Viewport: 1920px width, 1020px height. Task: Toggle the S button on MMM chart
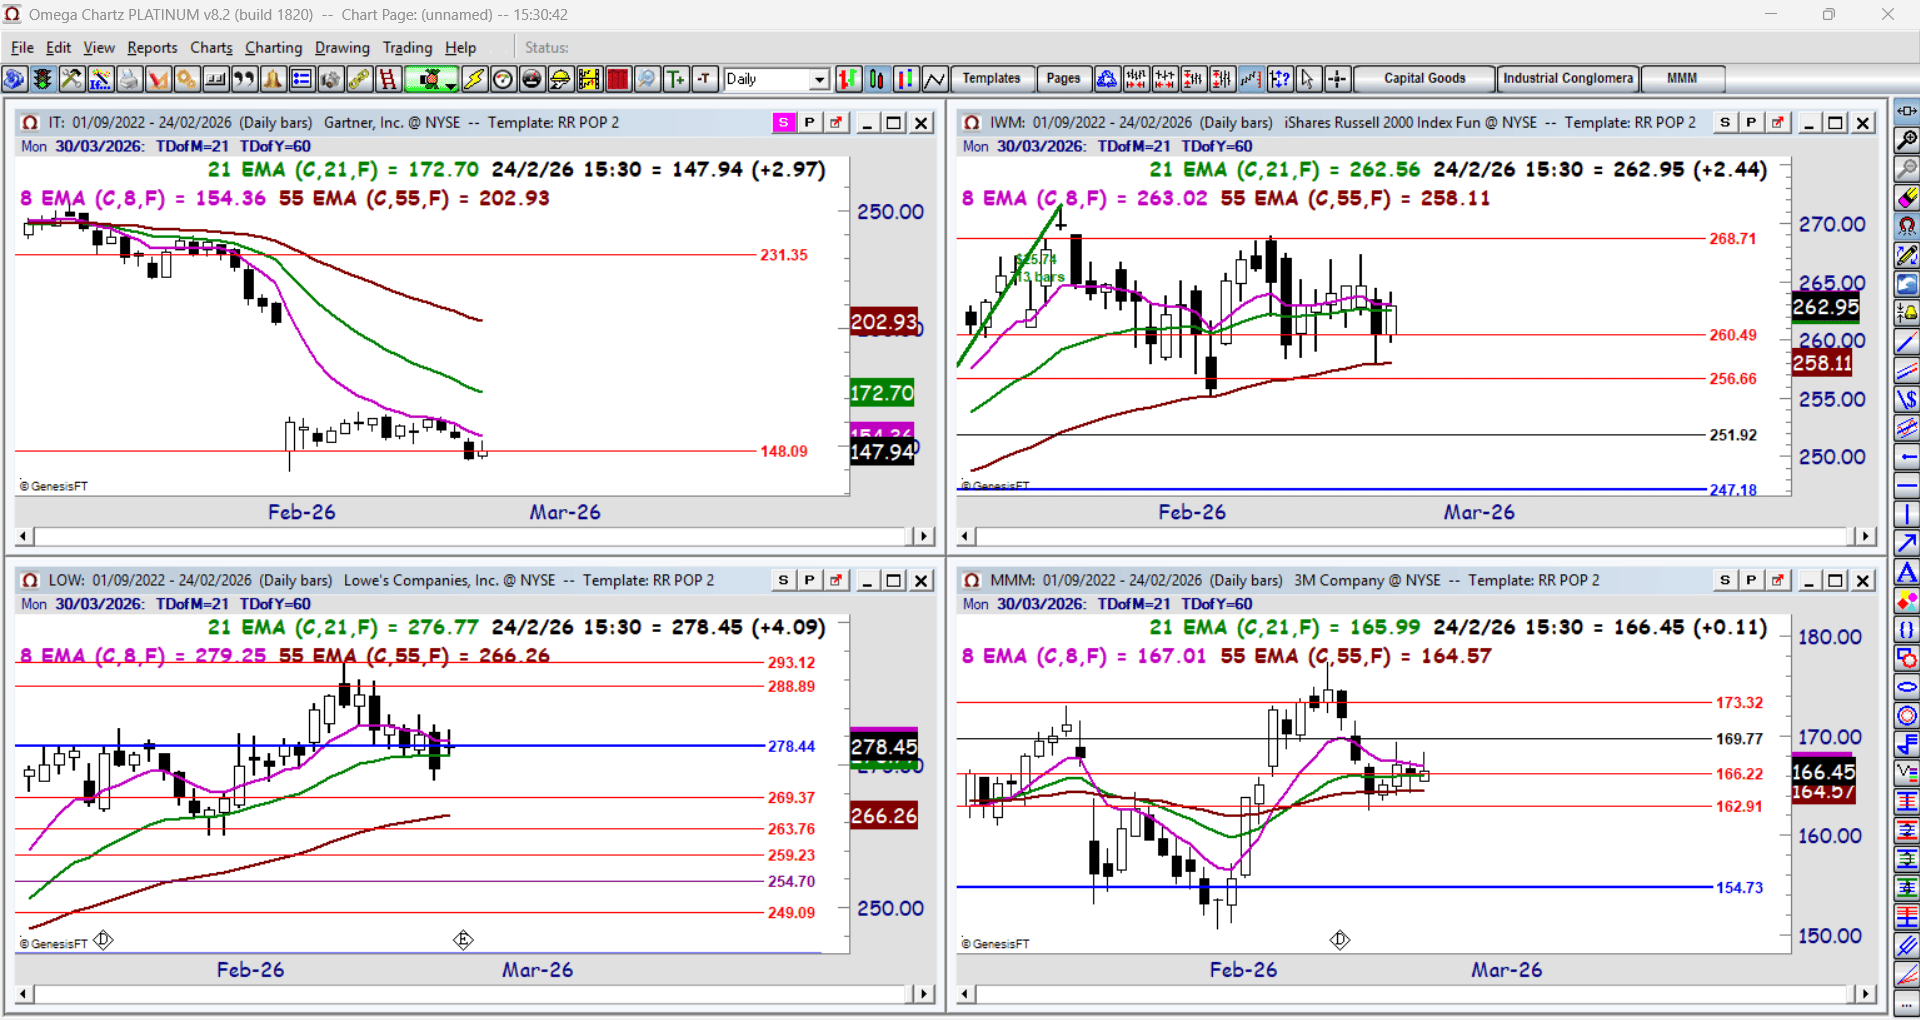click(1725, 581)
